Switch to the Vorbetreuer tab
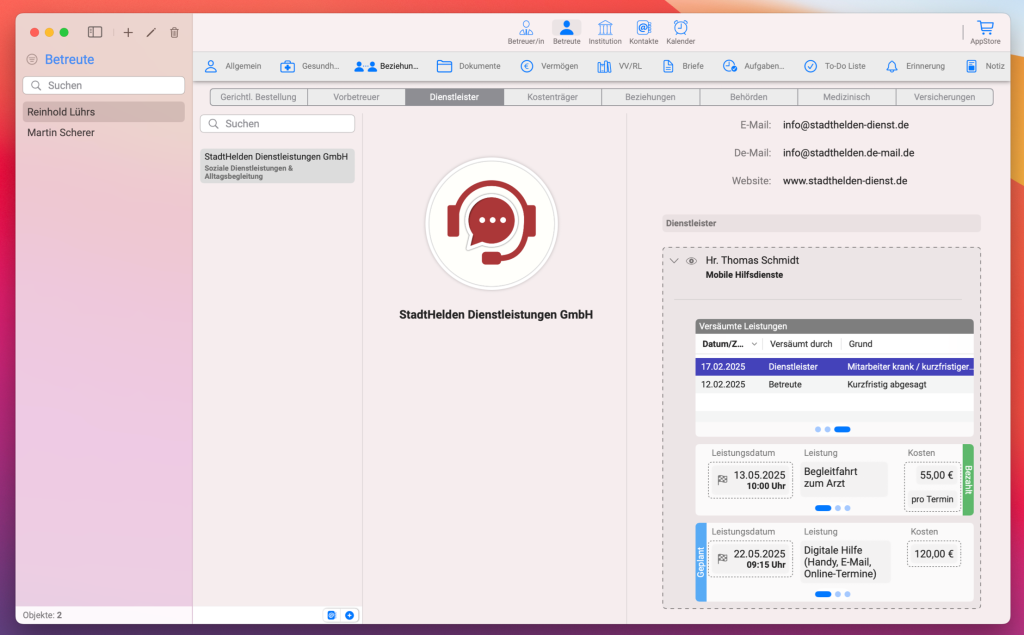Viewport: 1024px width, 635px height. coord(357,97)
